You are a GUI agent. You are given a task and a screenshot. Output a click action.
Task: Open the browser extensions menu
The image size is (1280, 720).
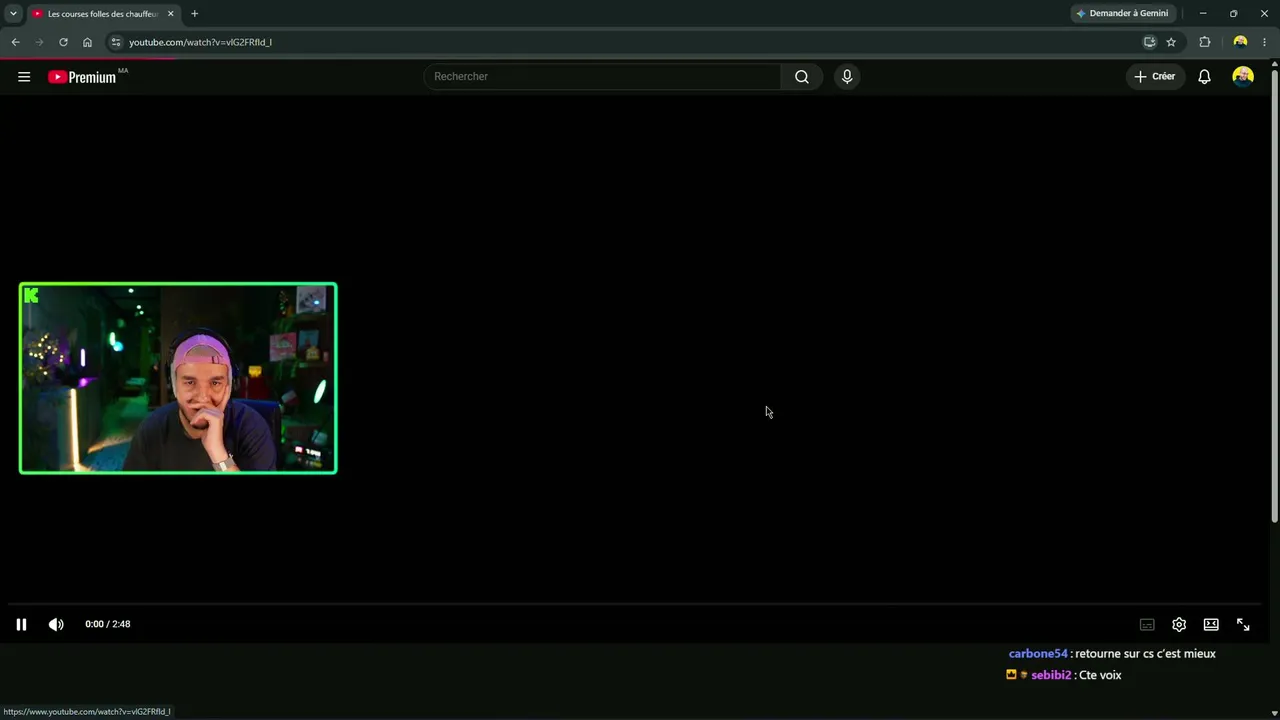tap(1204, 42)
